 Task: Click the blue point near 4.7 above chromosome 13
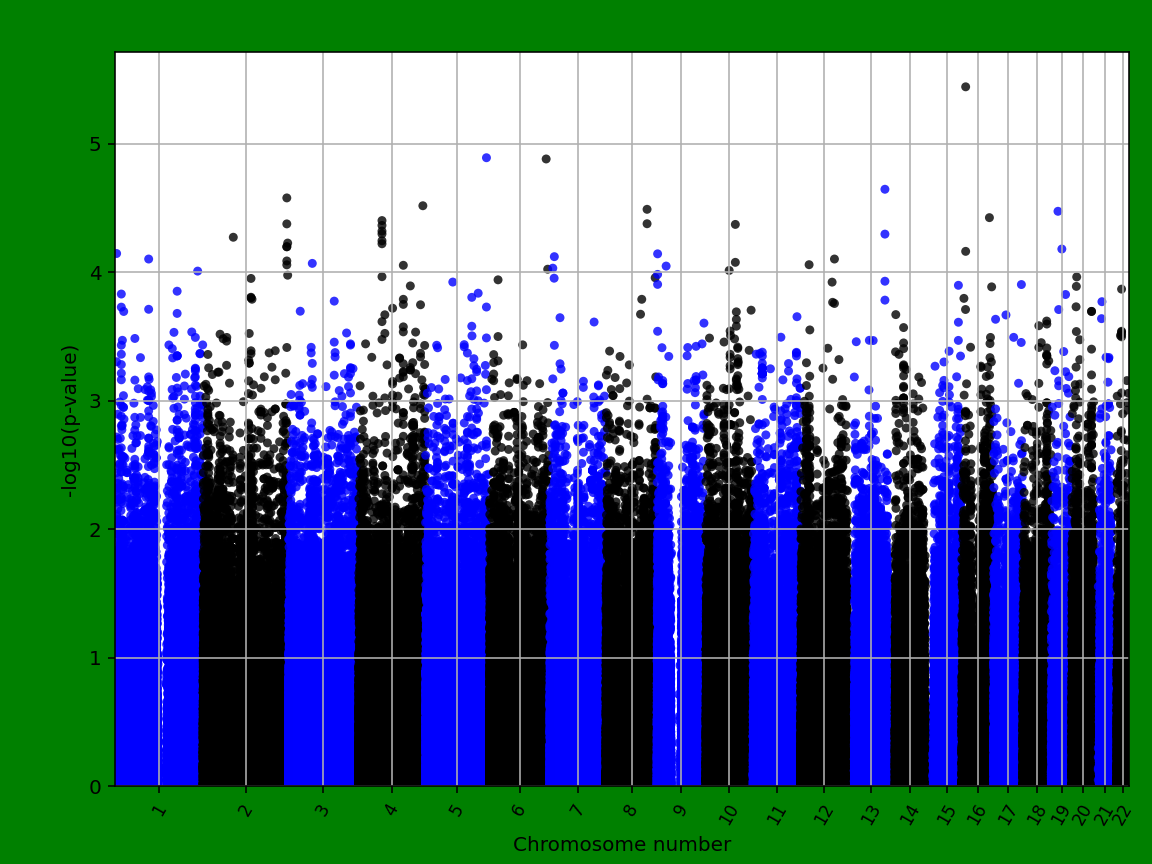[883, 188]
